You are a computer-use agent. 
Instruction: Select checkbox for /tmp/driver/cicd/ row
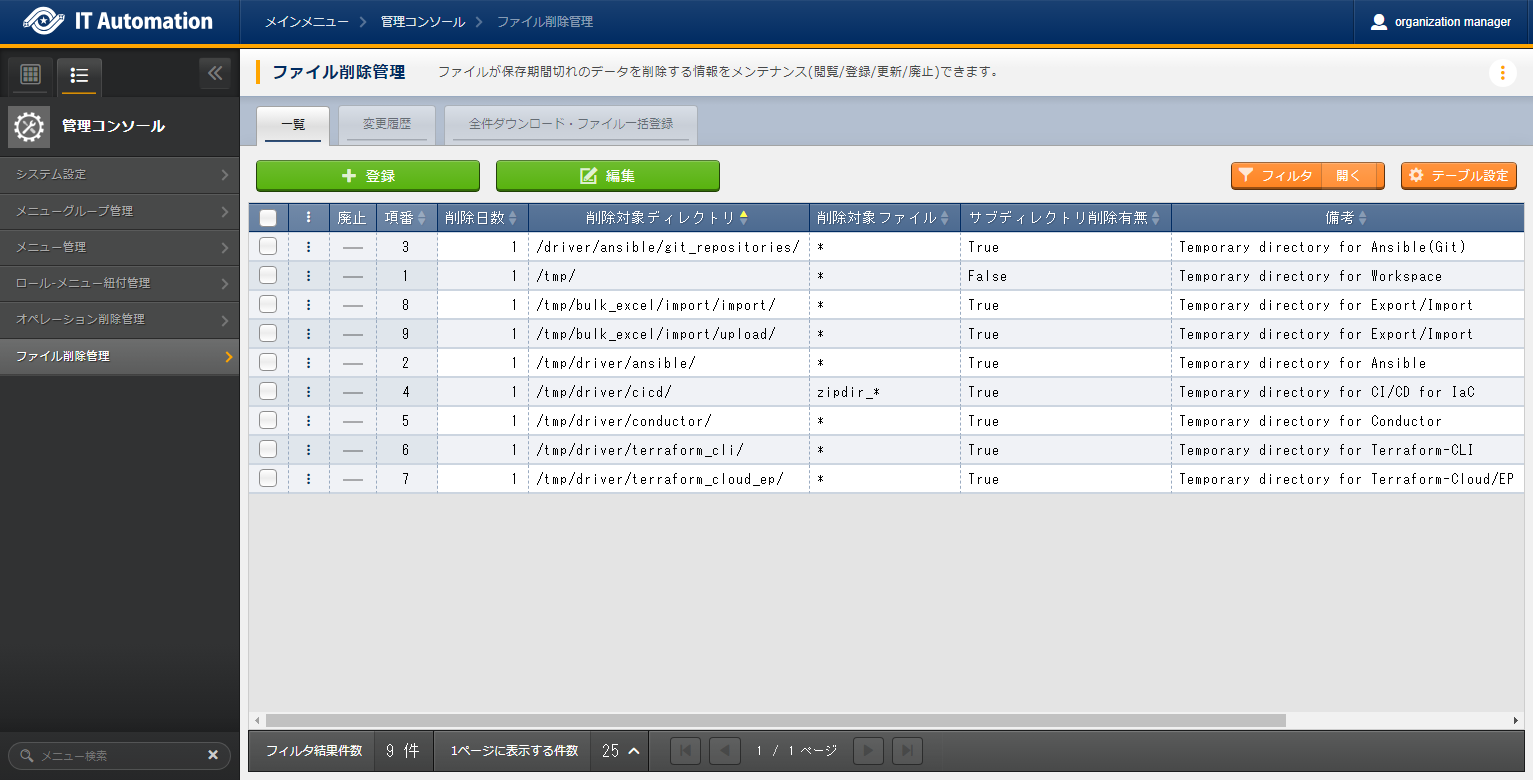(268, 392)
